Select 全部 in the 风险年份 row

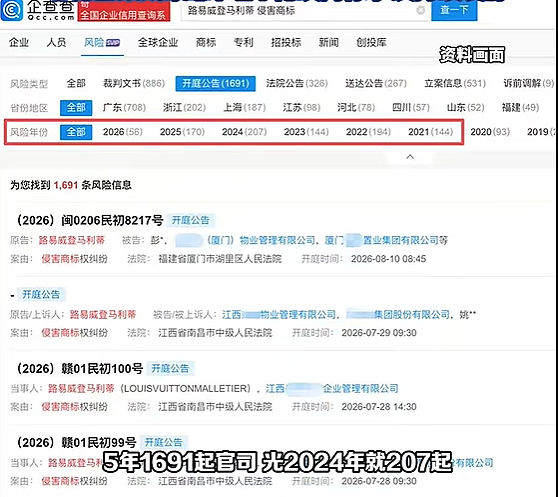pyautogui.click(x=76, y=132)
